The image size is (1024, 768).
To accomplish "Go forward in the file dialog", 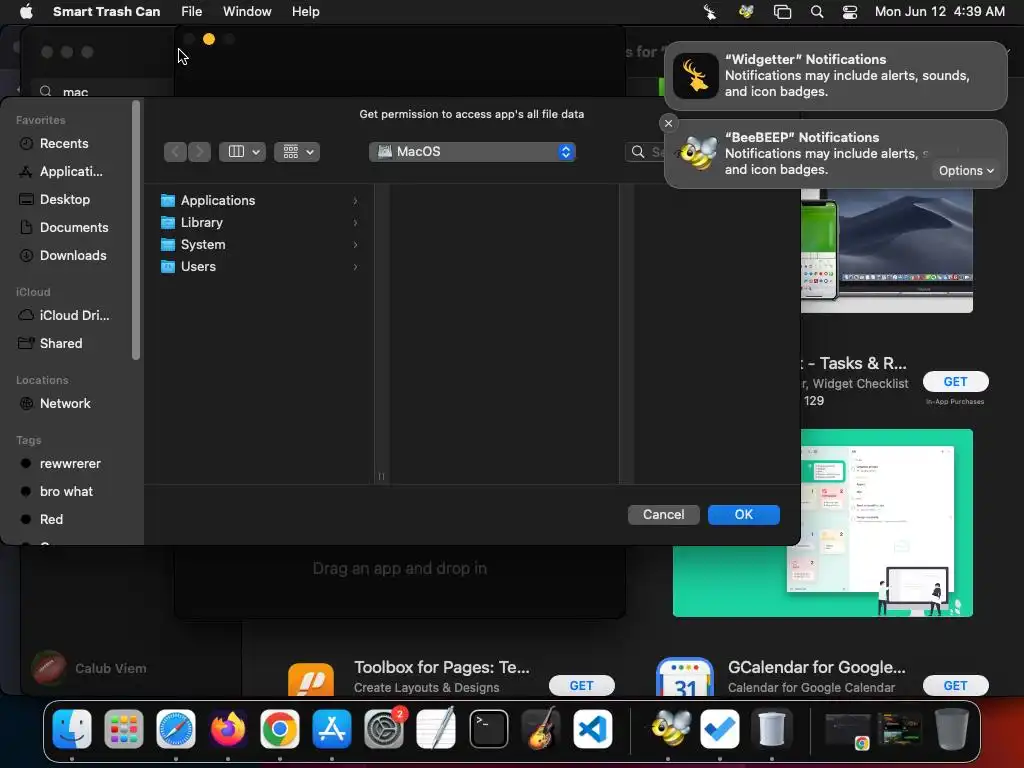I will (199, 152).
